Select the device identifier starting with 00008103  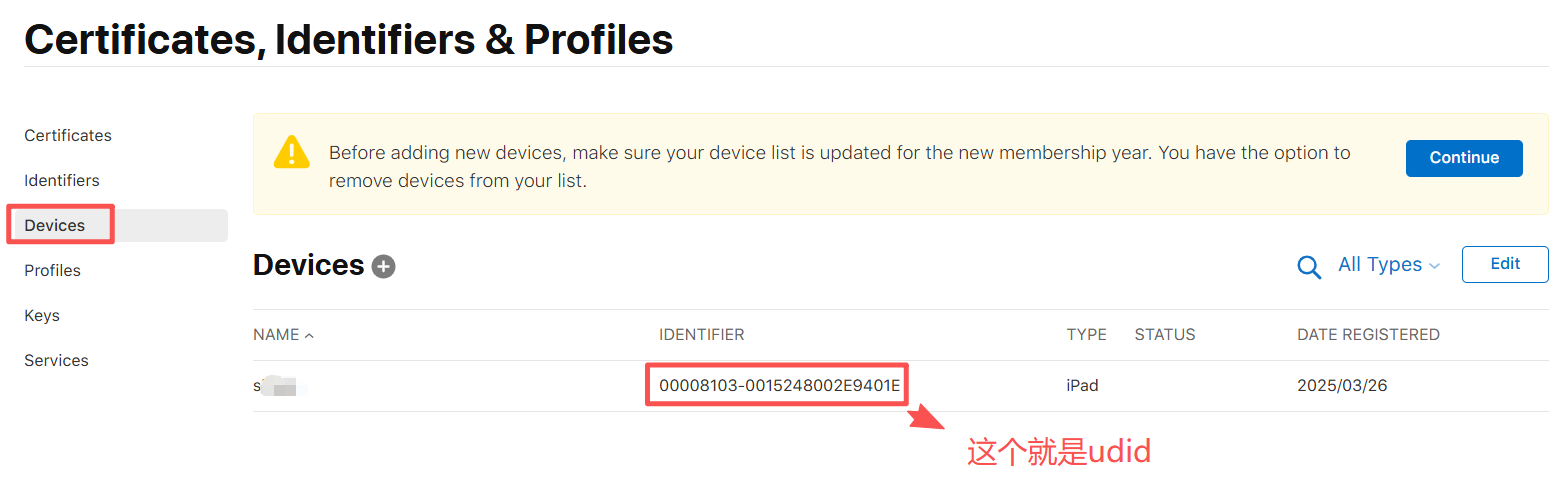779,385
